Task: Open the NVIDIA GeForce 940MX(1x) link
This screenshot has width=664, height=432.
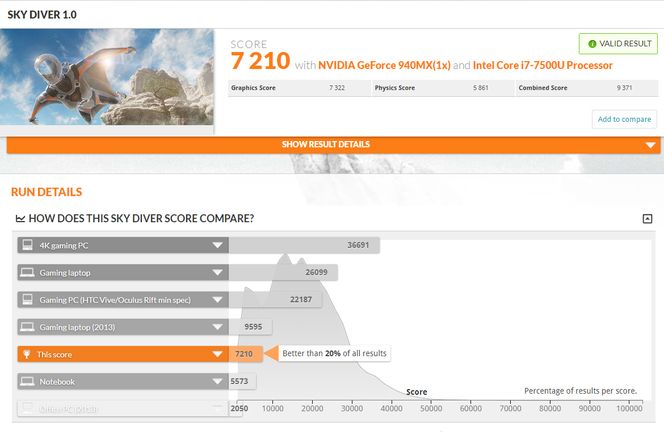Action: point(384,65)
